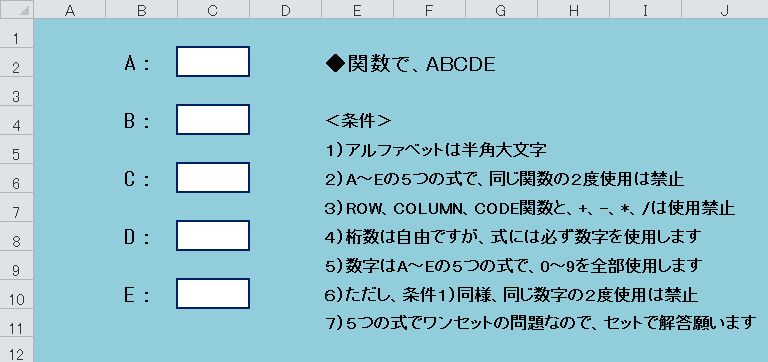The width and height of the screenshot is (768, 362).
Task: Select column B header
Action: pos(142,9)
